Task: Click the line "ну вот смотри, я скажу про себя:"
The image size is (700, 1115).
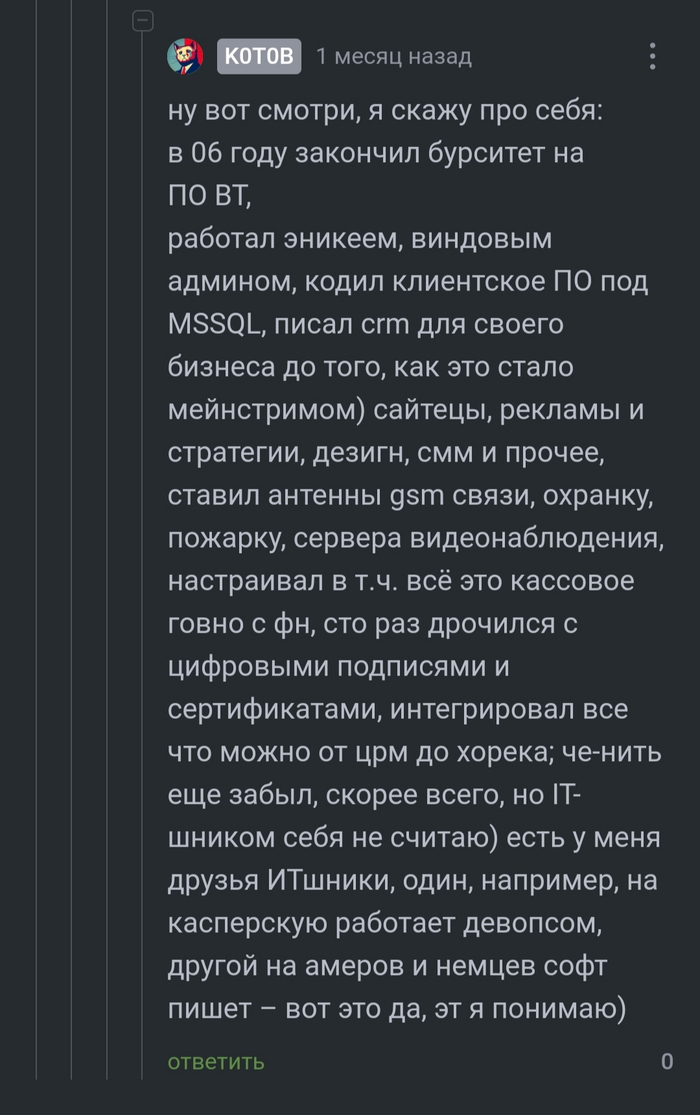Action: coord(386,110)
